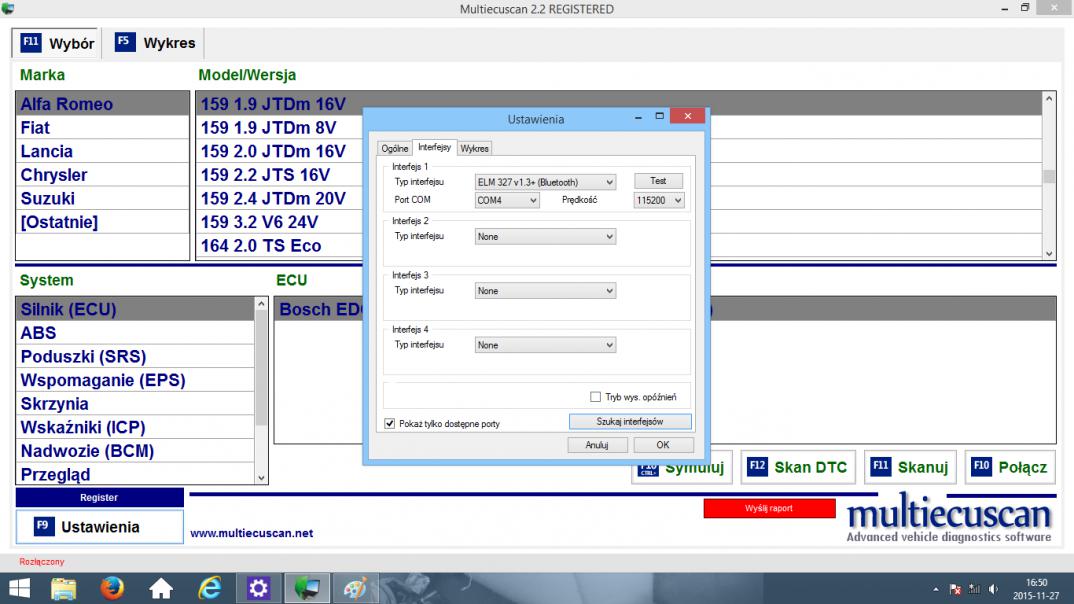Open Internet Explorer from the taskbar
The width and height of the screenshot is (1074, 604).
(x=210, y=588)
